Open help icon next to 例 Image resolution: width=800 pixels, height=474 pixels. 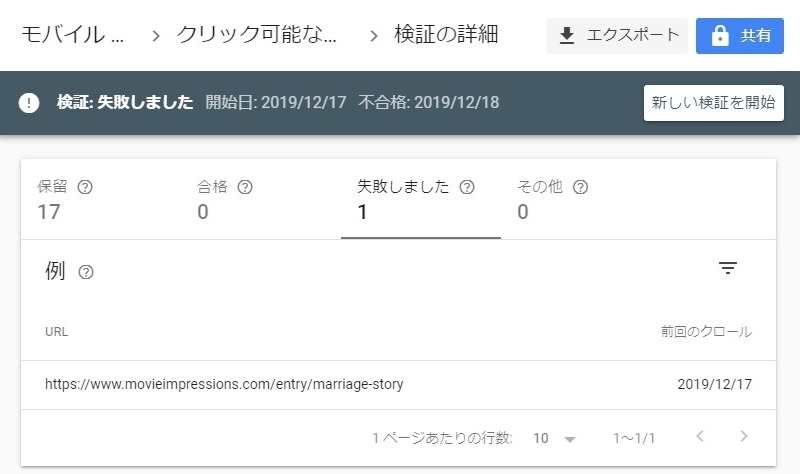click(86, 272)
